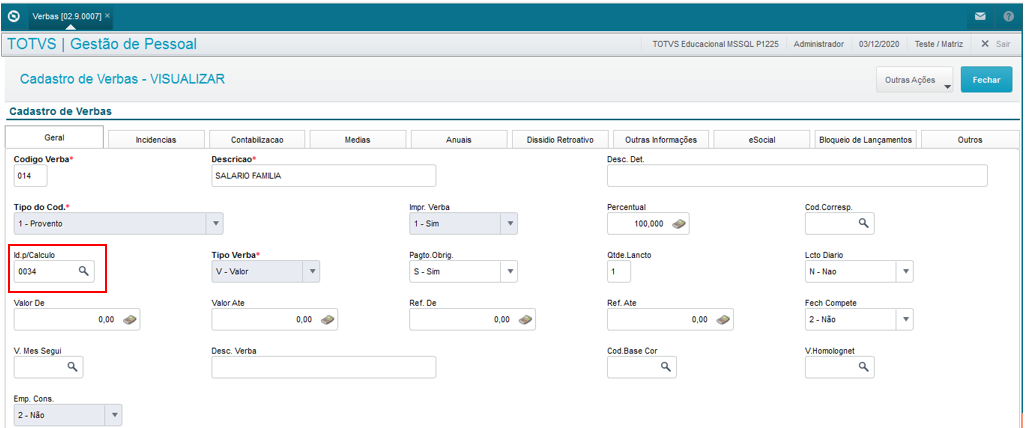Open the Outras Ações dropdown menu
This screenshot has height=428, width=1026.
click(x=915, y=80)
